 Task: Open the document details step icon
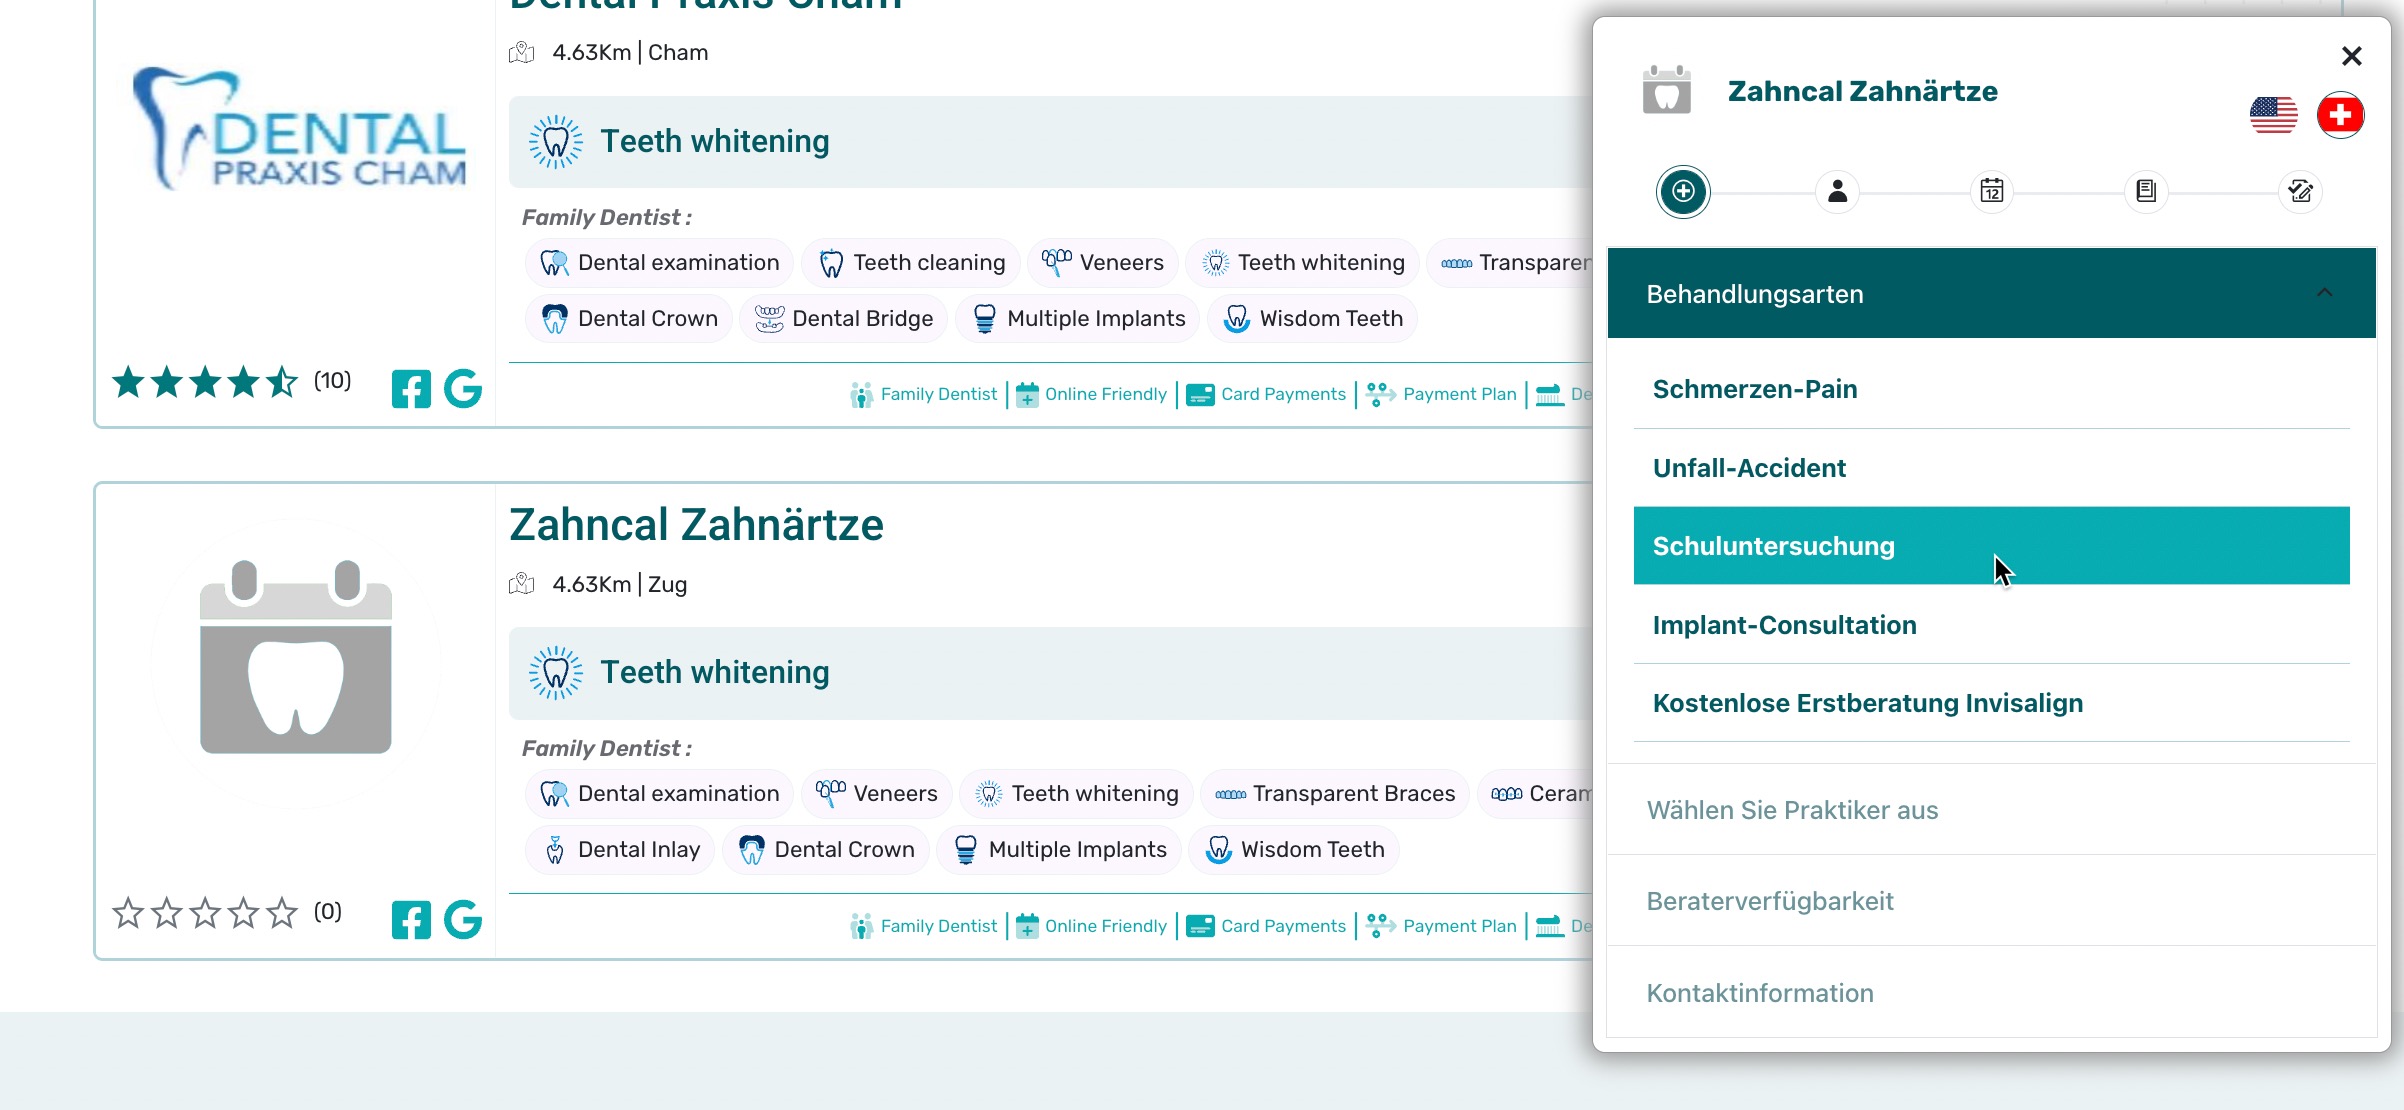click(x=2145, y=191)
